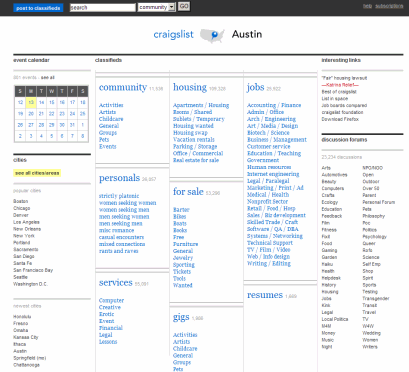This screenshot has height=372, width=409.
Task: Open Financial under services
Action: [x=111, y=328]
